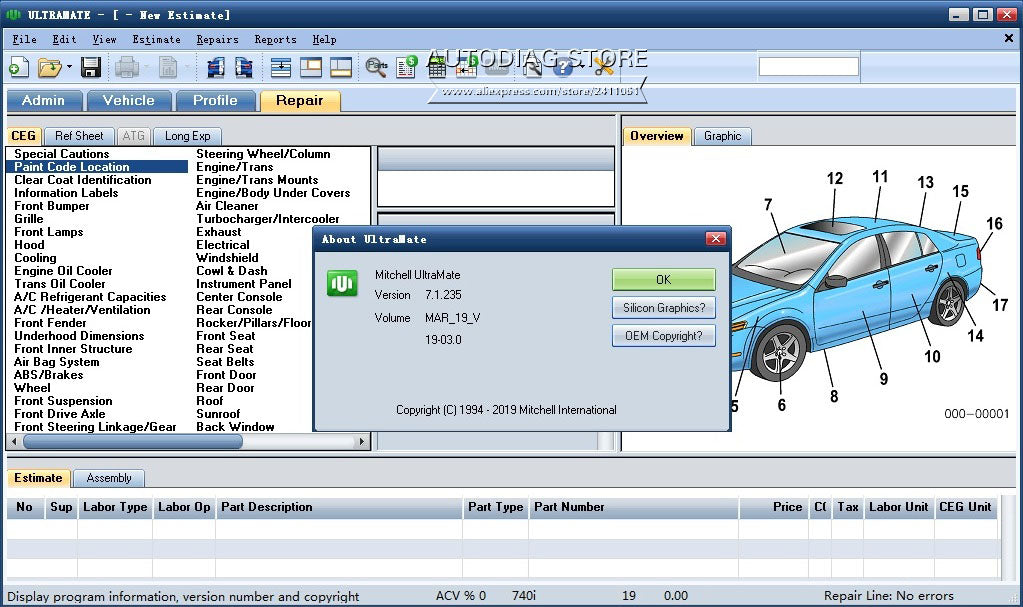Click the wrench and screwdriver tools icon
The image size is (1023, 607).
click(603, 67)
